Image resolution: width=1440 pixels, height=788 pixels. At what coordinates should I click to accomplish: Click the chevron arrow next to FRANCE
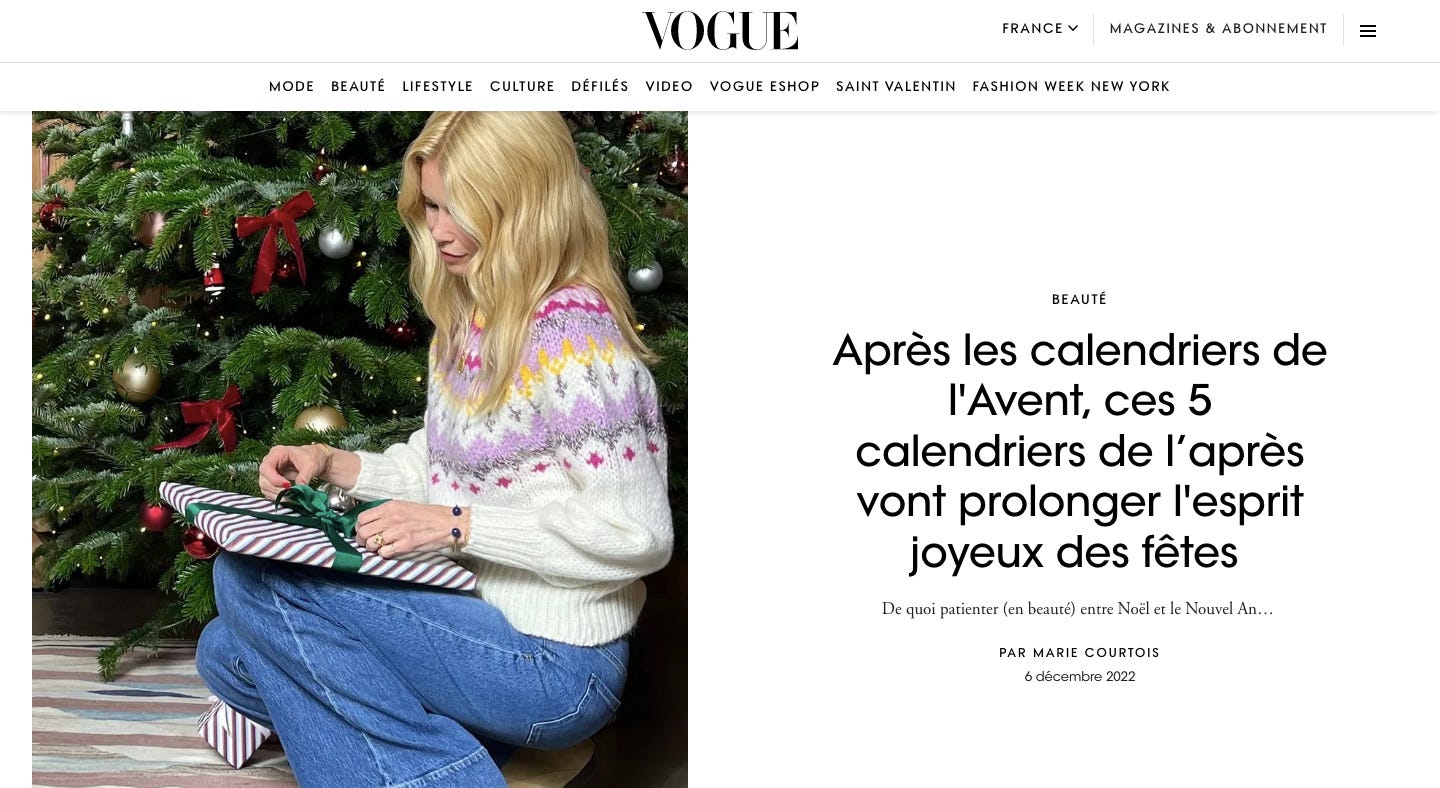point(1073,29)
